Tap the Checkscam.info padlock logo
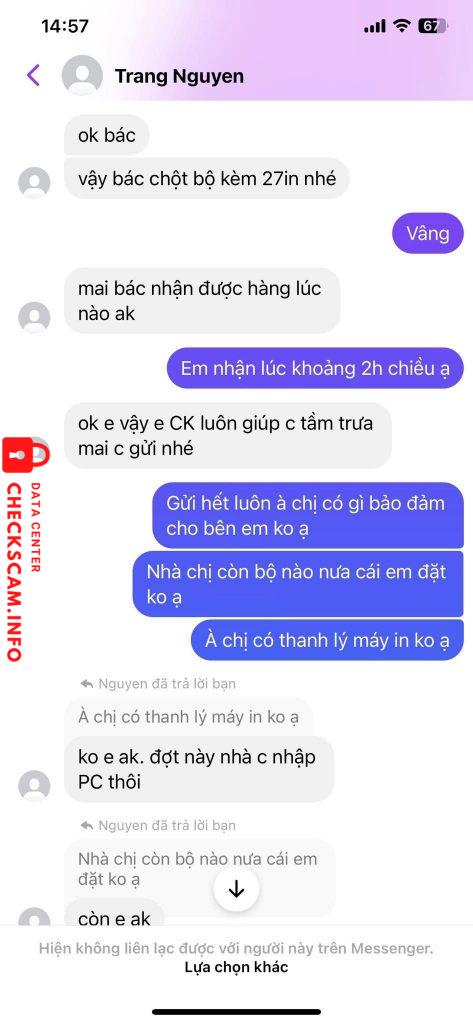Screen dimensions: 473x1024 (x=25, y=454)
